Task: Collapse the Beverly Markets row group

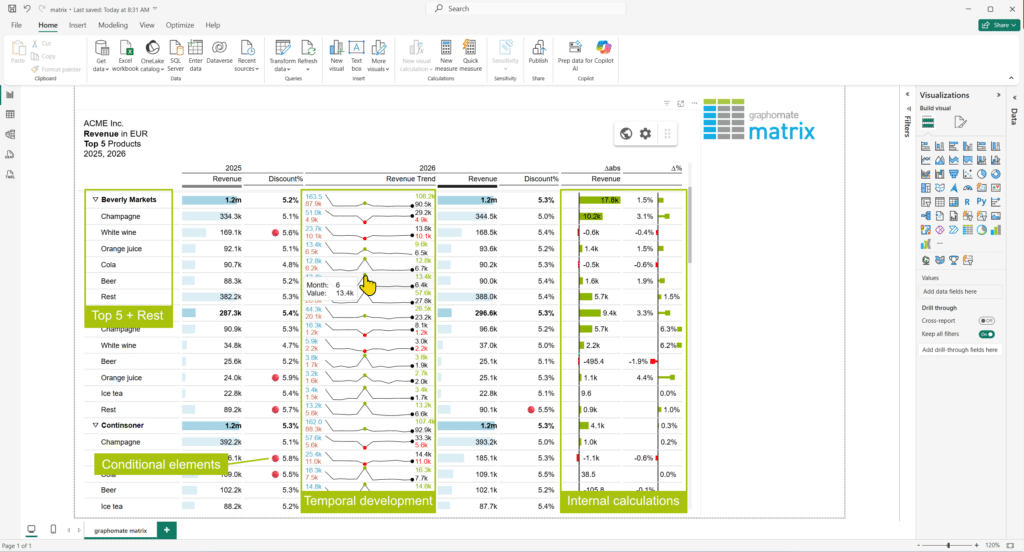Action: point(95,200)
